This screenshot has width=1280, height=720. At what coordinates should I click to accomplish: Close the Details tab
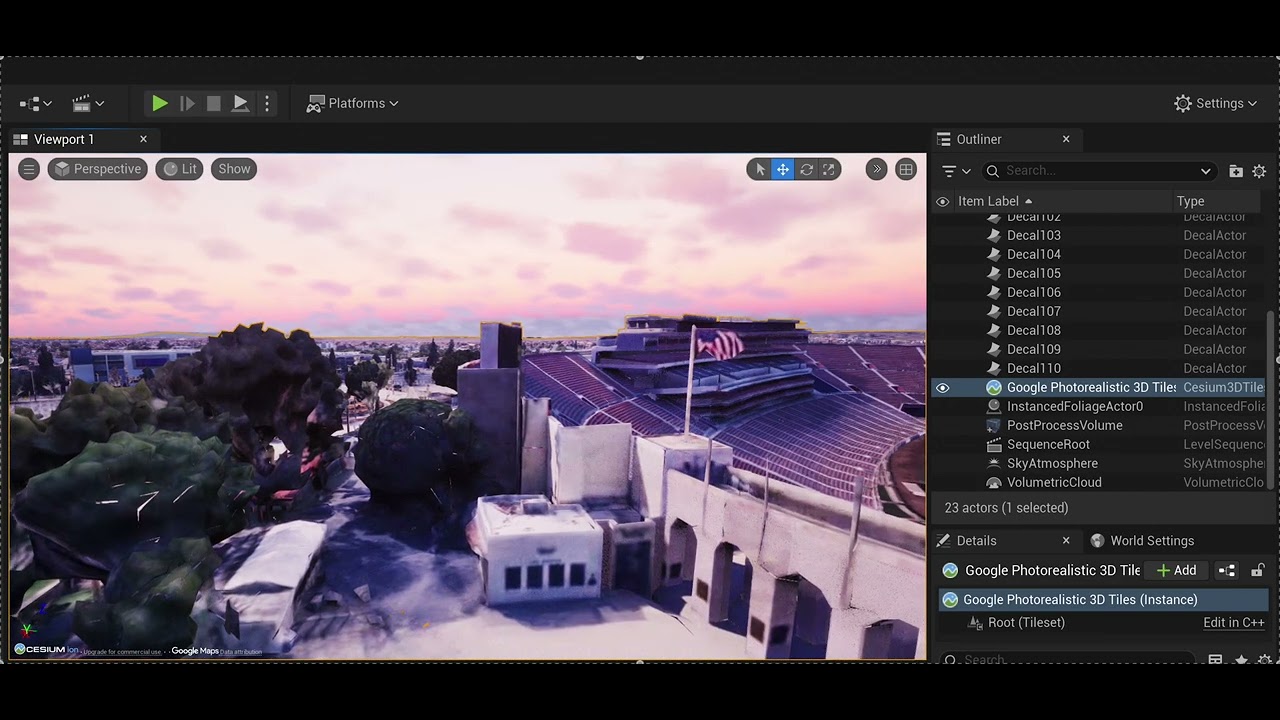coord(1066,540)
